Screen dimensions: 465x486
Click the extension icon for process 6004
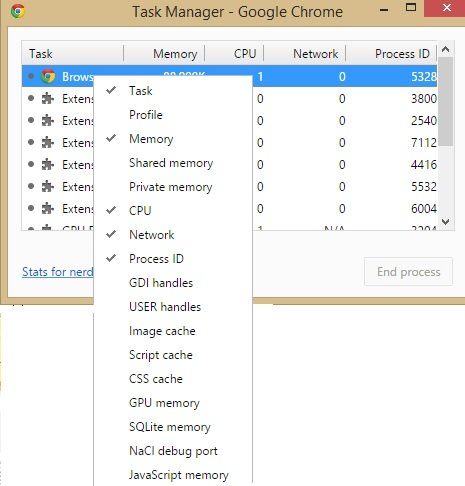pos(48,208)
